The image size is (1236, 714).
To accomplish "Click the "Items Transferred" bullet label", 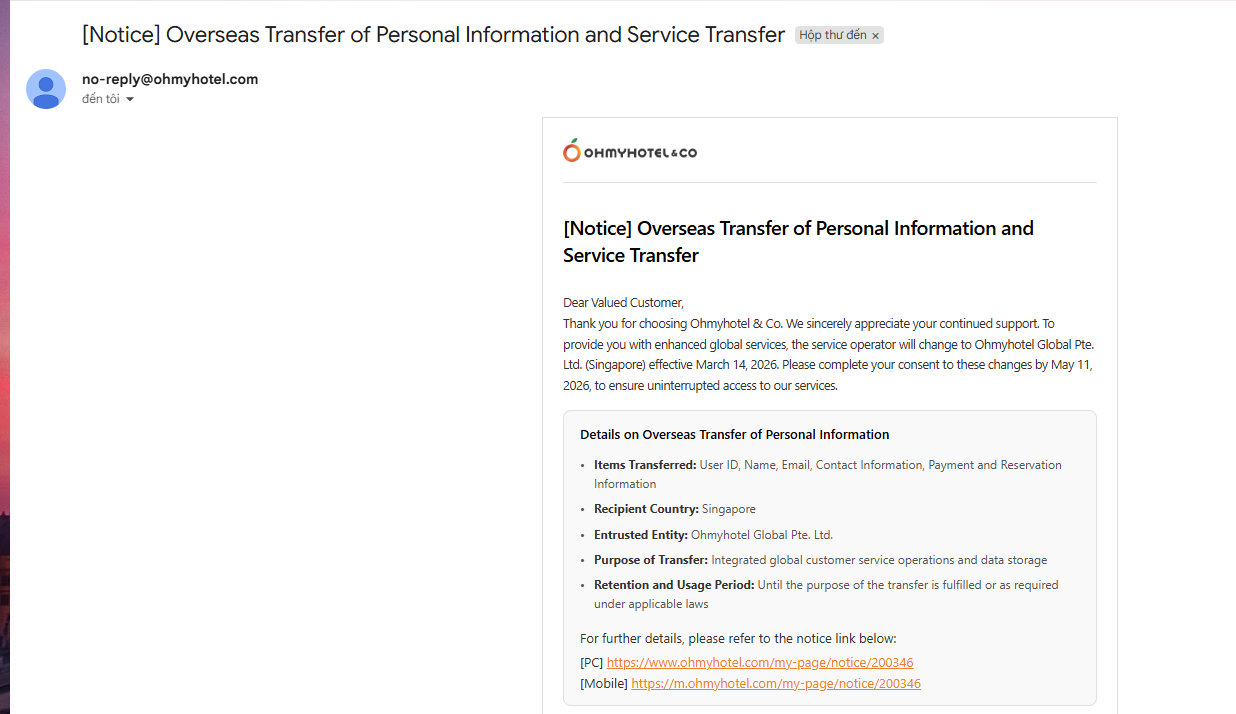I will (644, 465).
